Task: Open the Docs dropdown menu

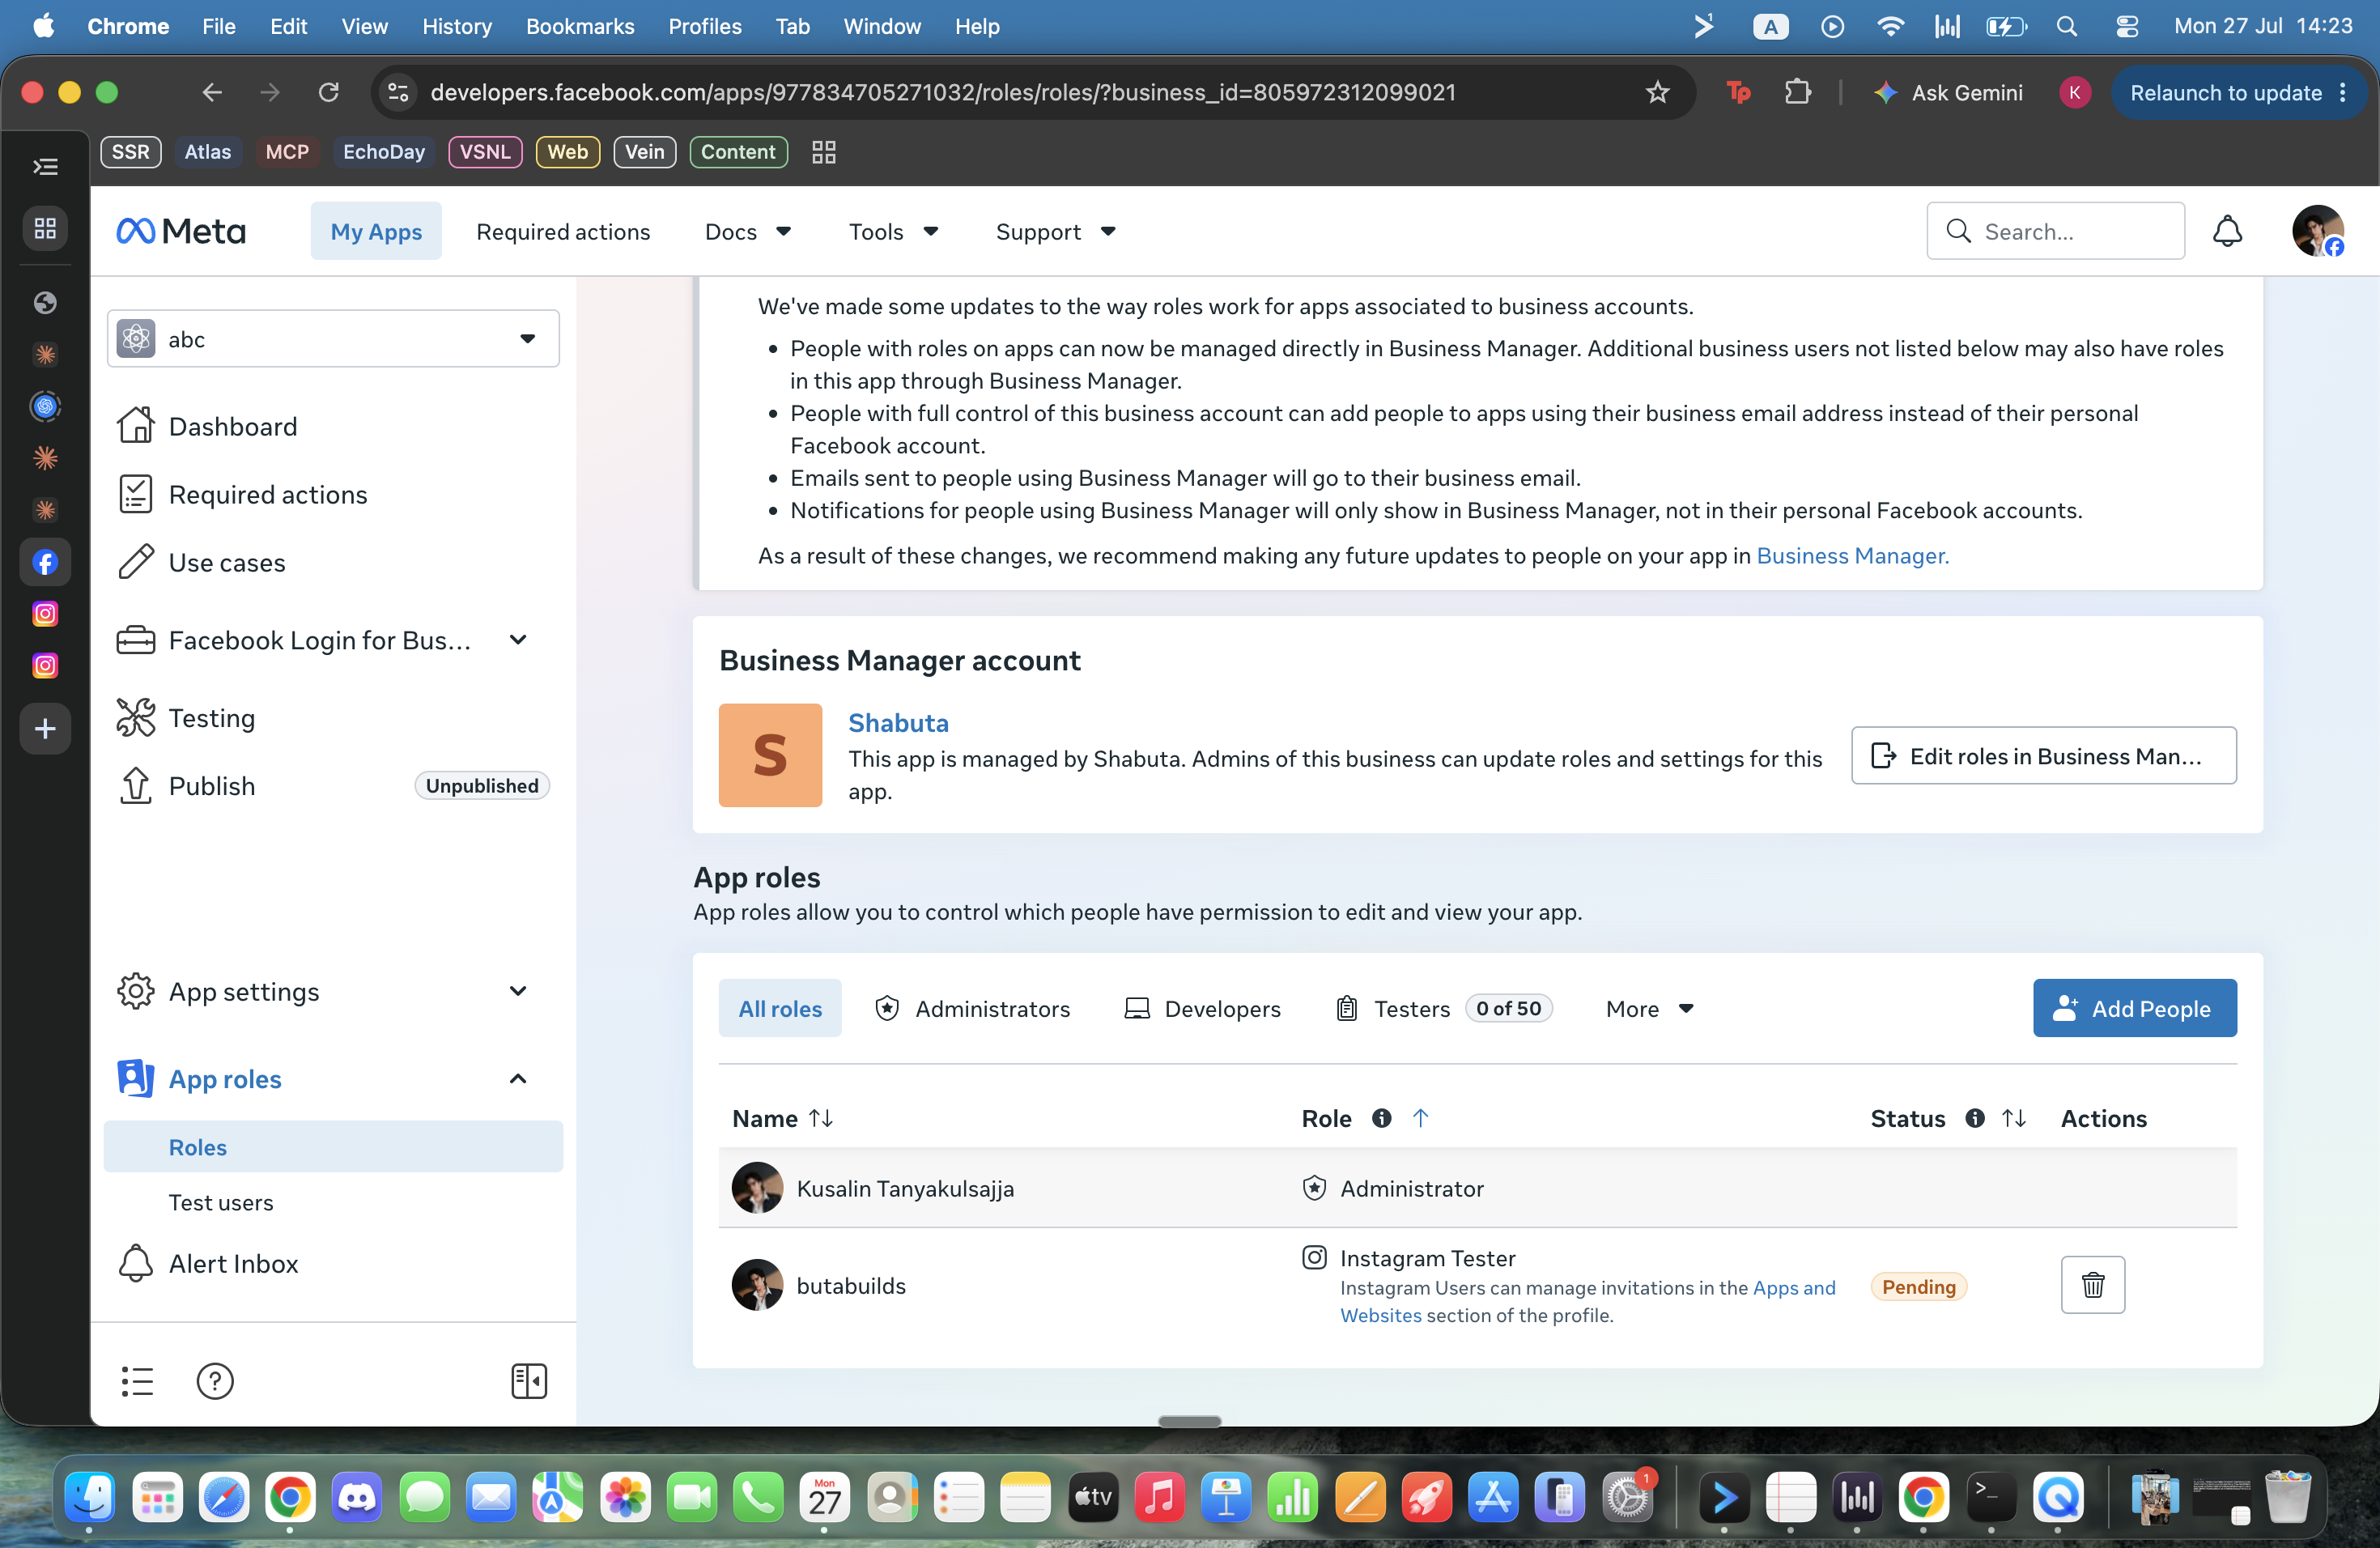Action: point(747,231)
